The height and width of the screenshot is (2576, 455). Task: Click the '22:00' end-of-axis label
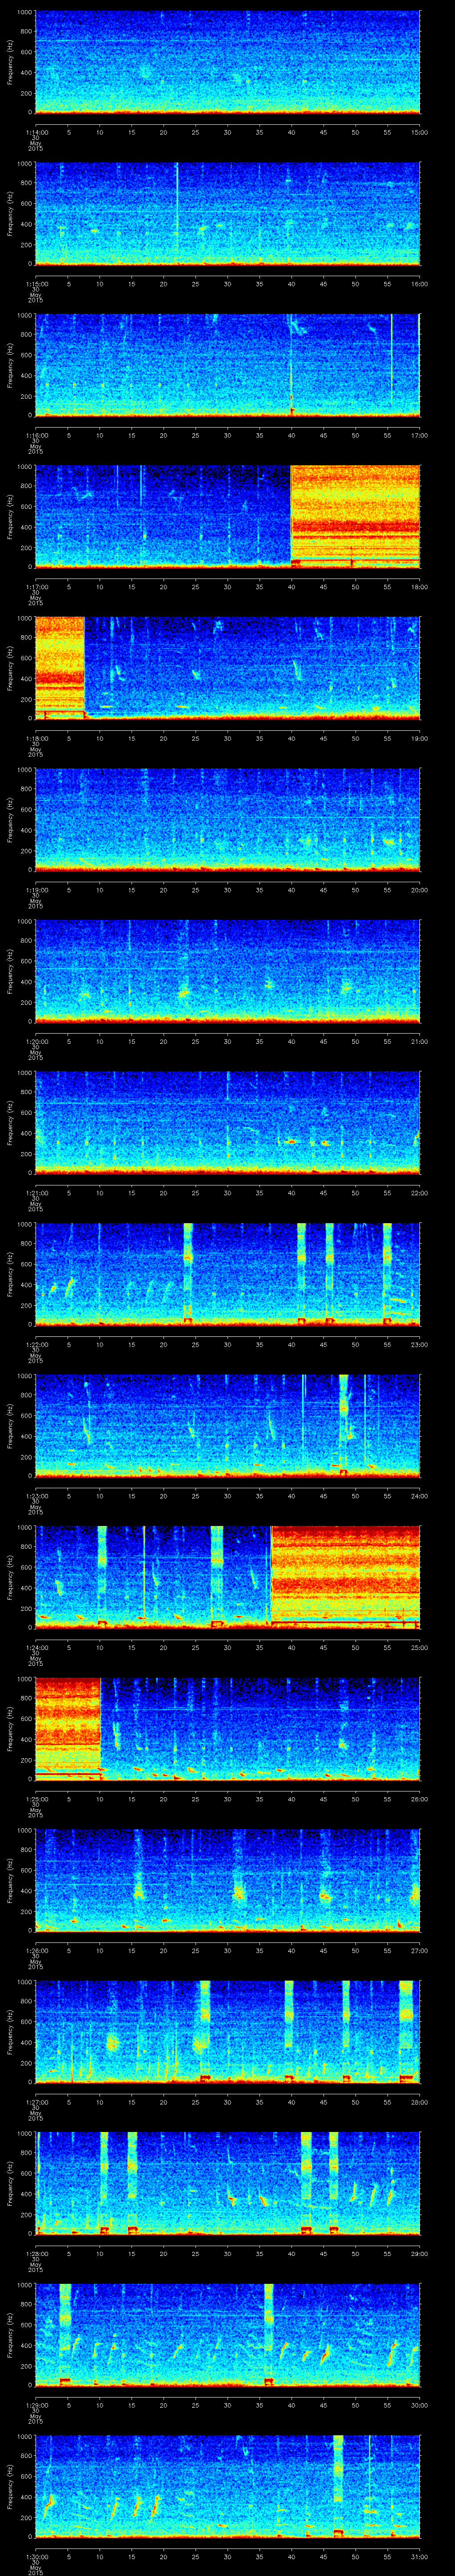tap(420, 1193)
